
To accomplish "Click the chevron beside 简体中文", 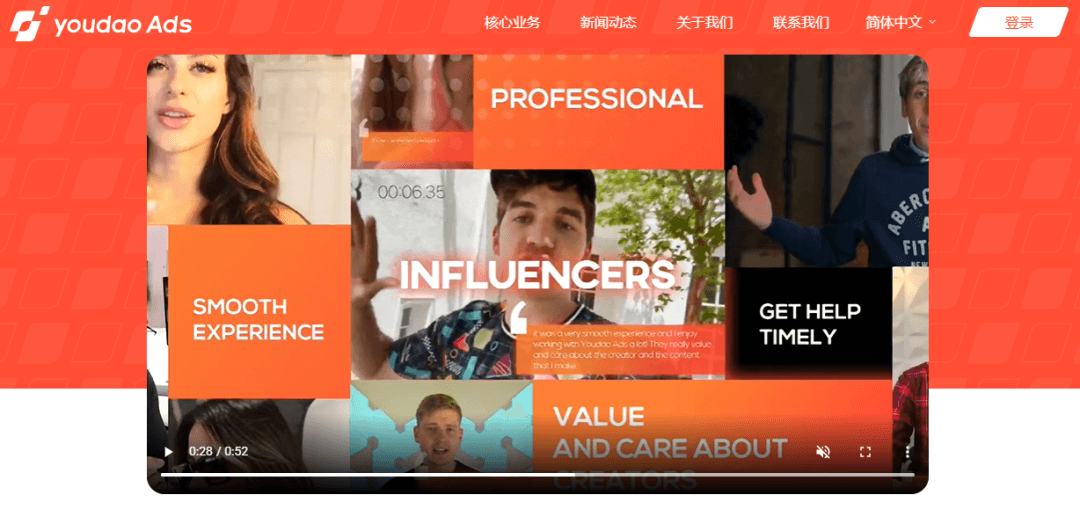I will point(932,22).
